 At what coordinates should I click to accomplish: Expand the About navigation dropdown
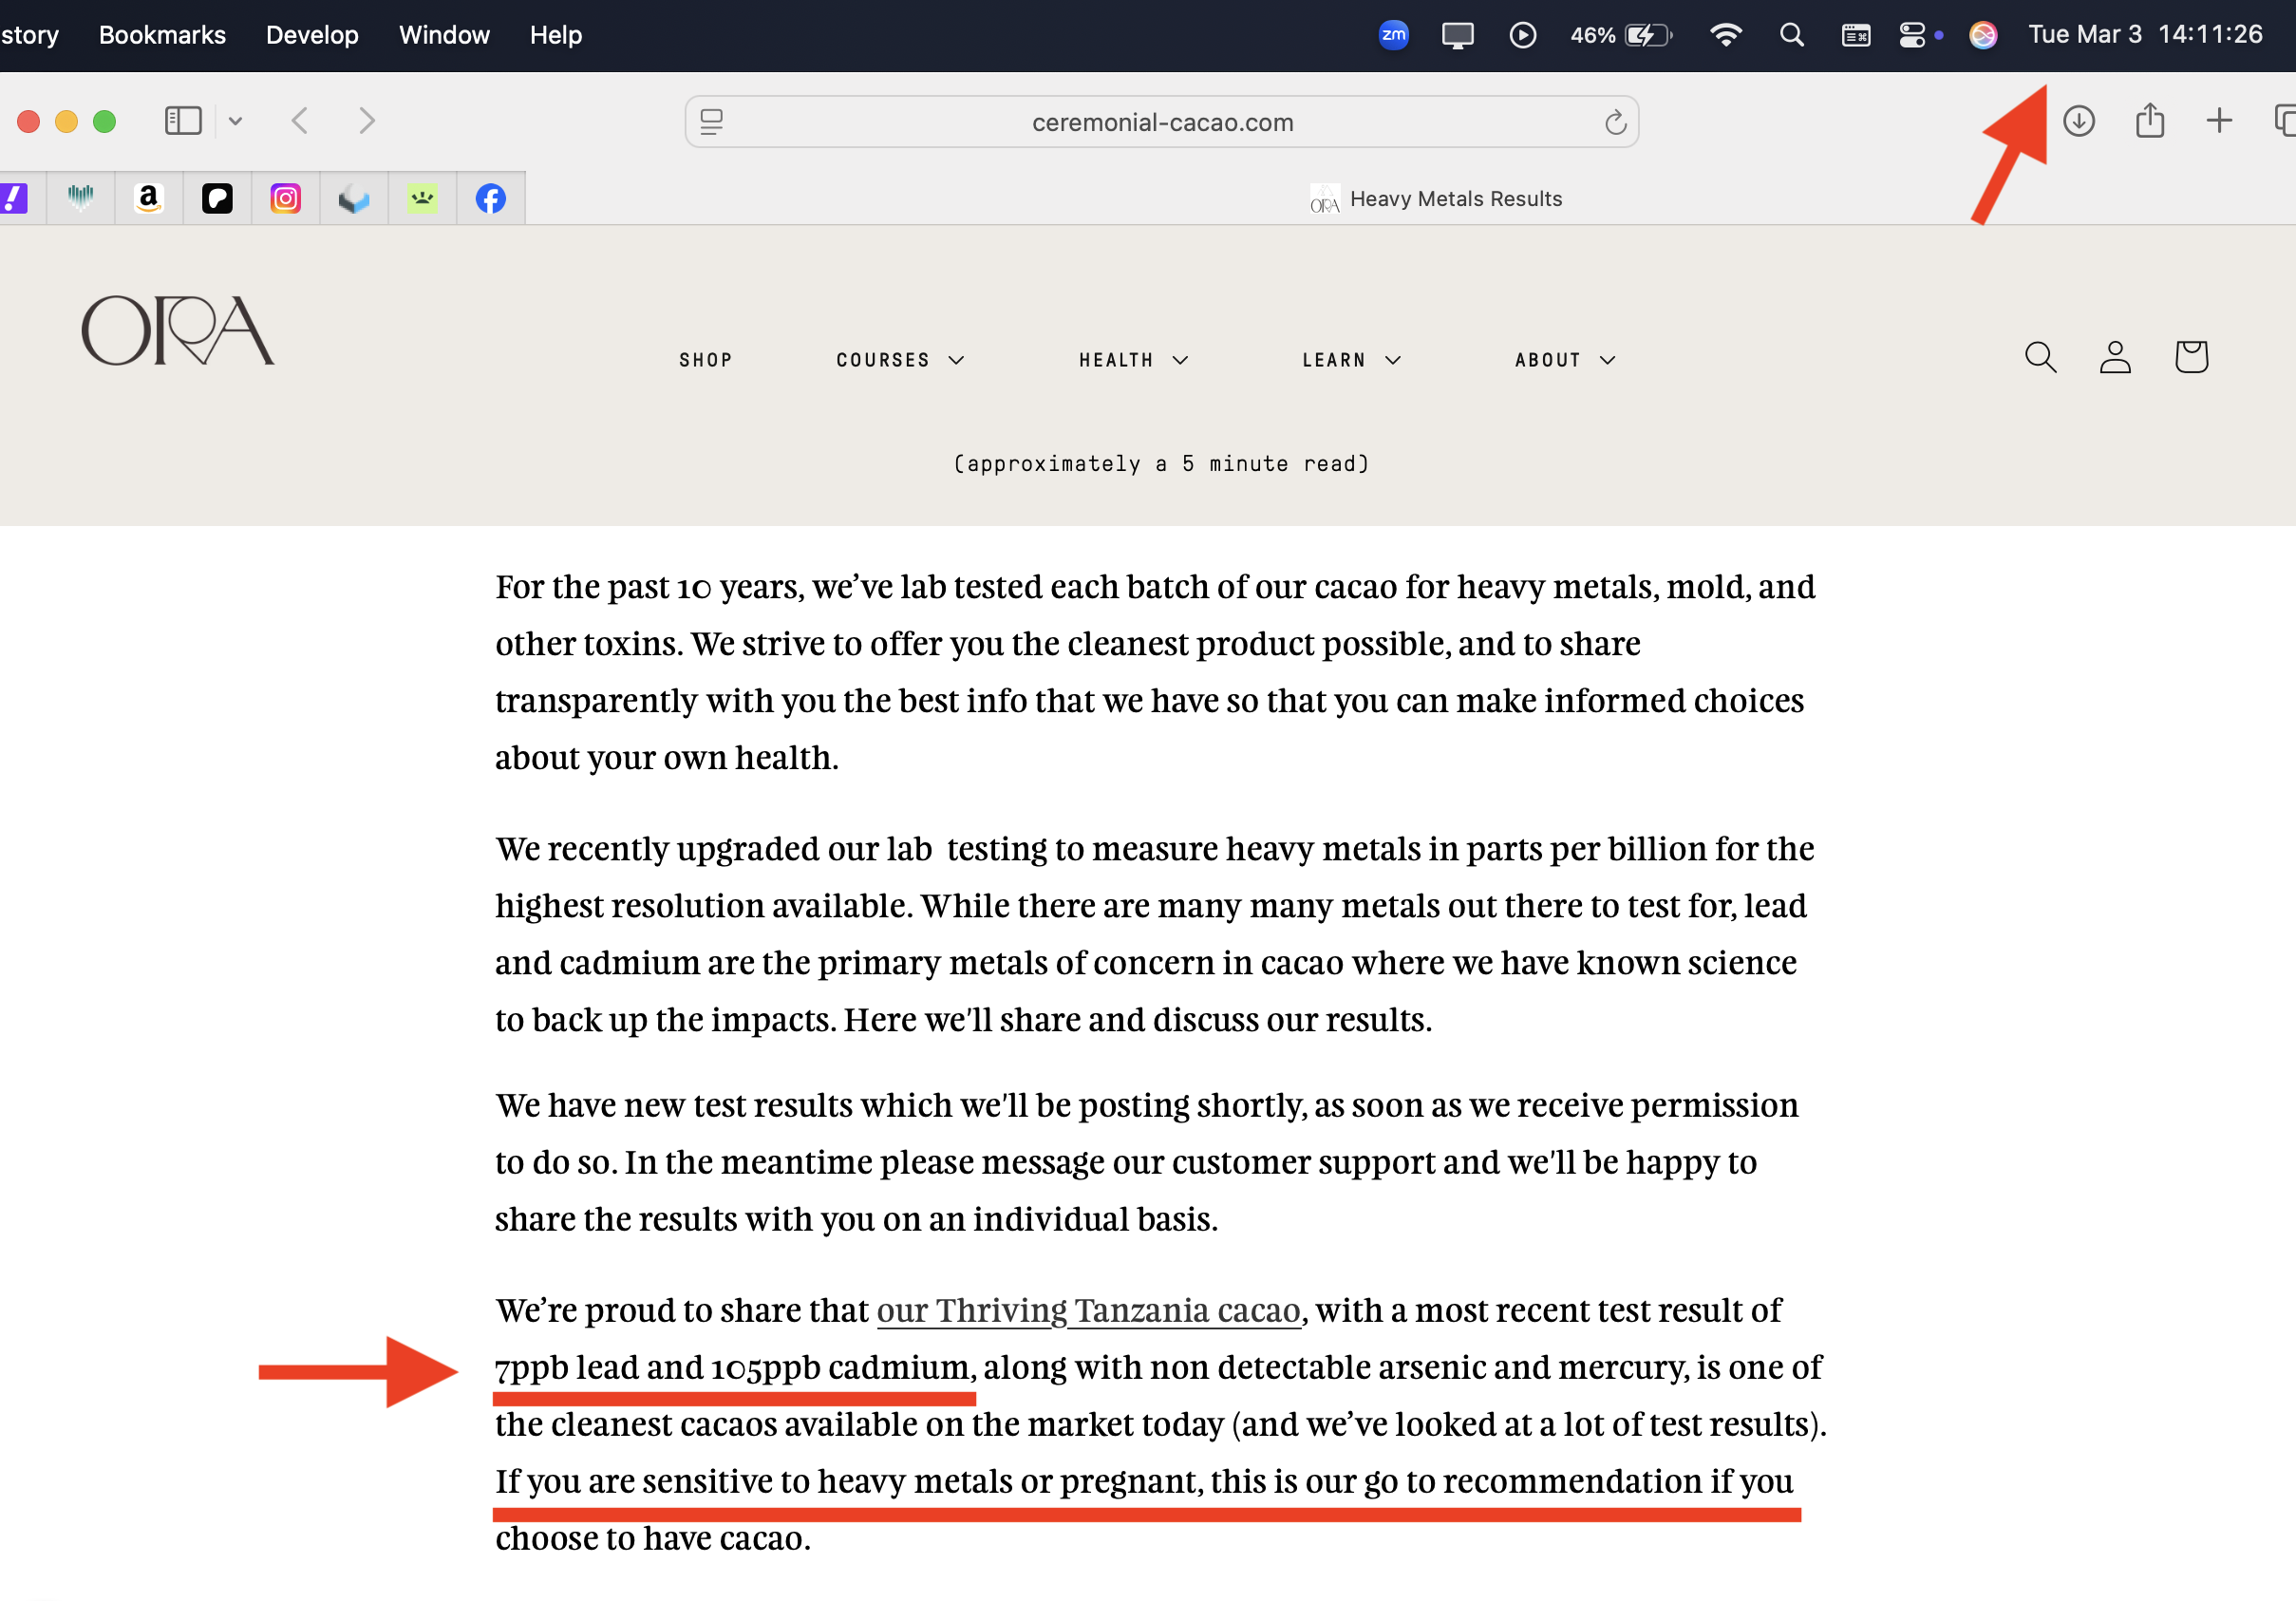point(1564,360)
